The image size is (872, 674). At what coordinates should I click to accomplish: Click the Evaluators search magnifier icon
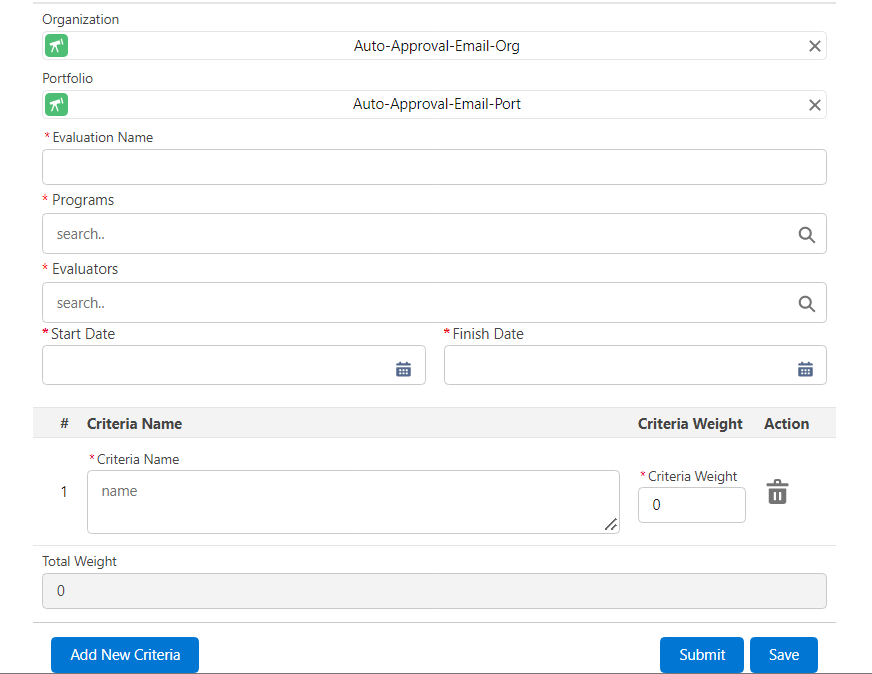[x=806, y=304]
